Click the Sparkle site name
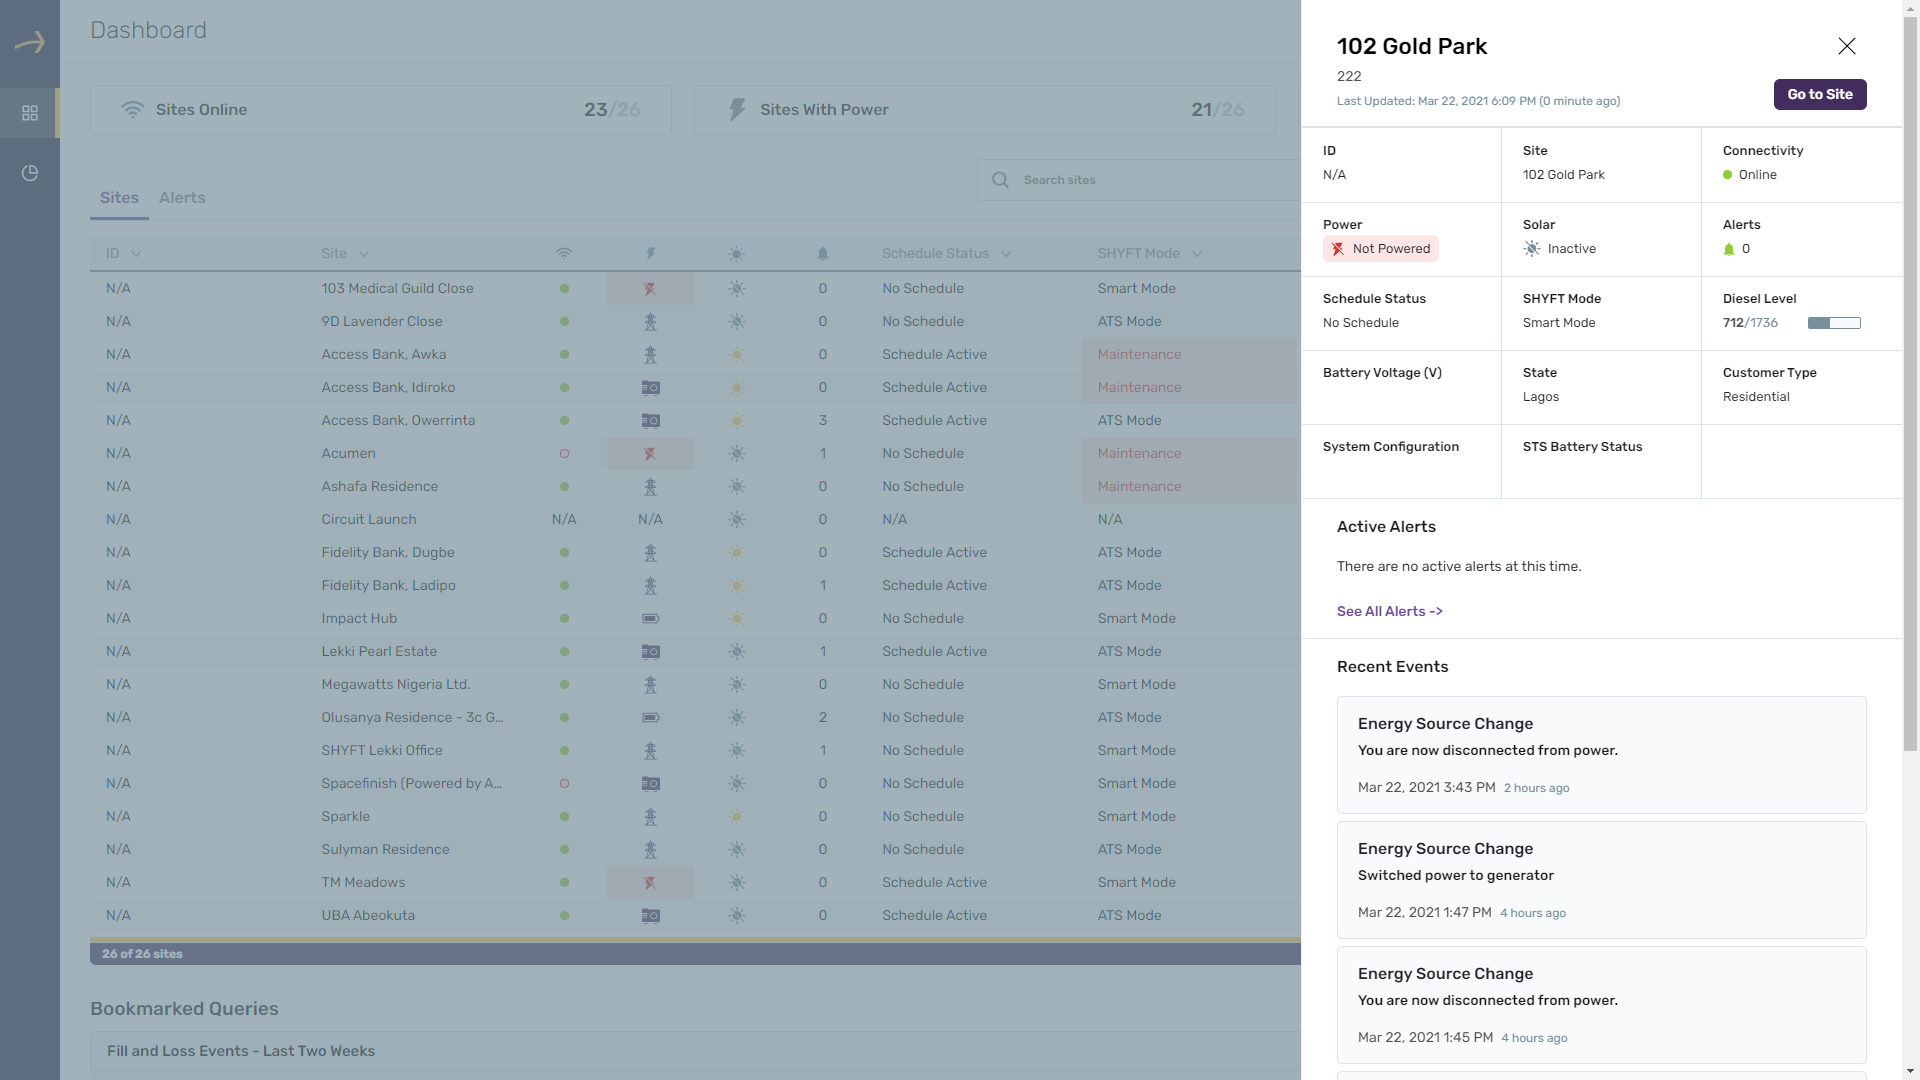This screenshot has width=1920, height=1080. pyautogui.click(x=345, y=817)
